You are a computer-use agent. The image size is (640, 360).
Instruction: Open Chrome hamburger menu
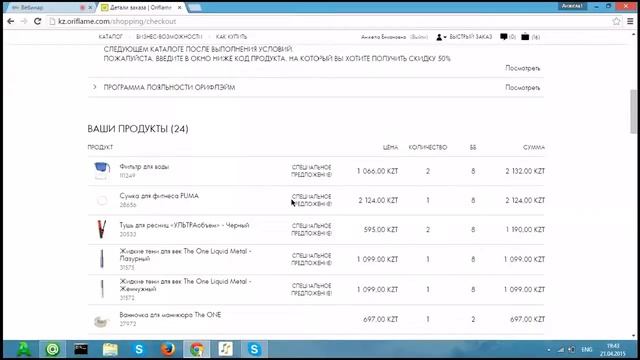click(x=630, y=21)
